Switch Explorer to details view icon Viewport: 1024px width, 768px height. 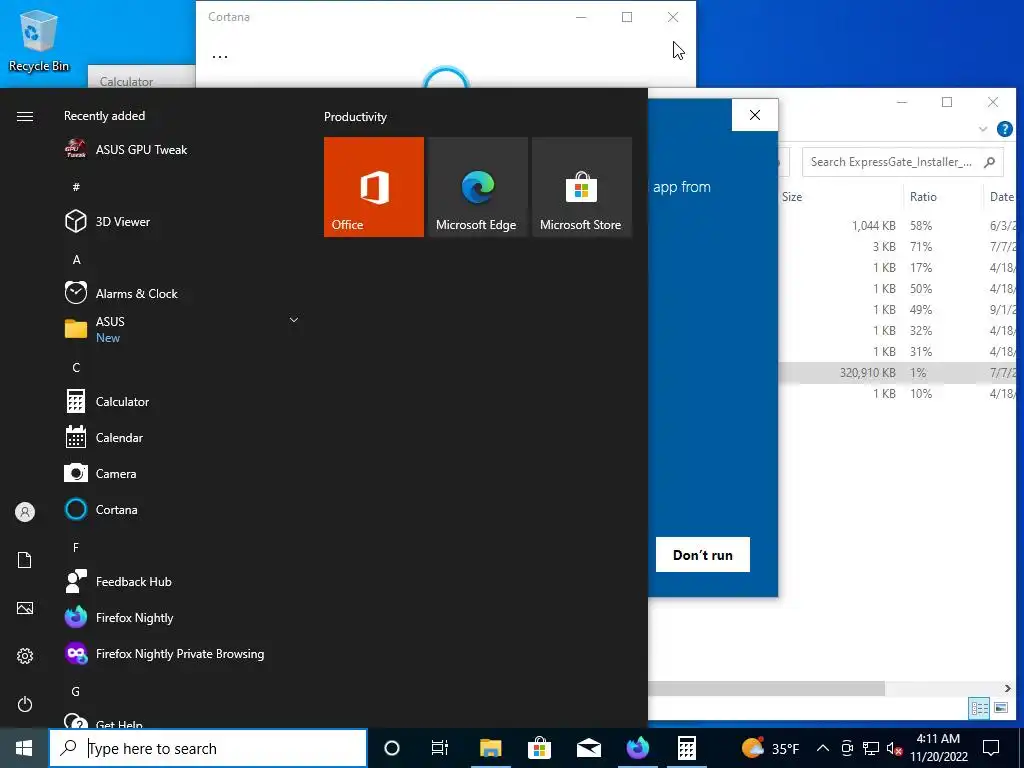point(979,708)
